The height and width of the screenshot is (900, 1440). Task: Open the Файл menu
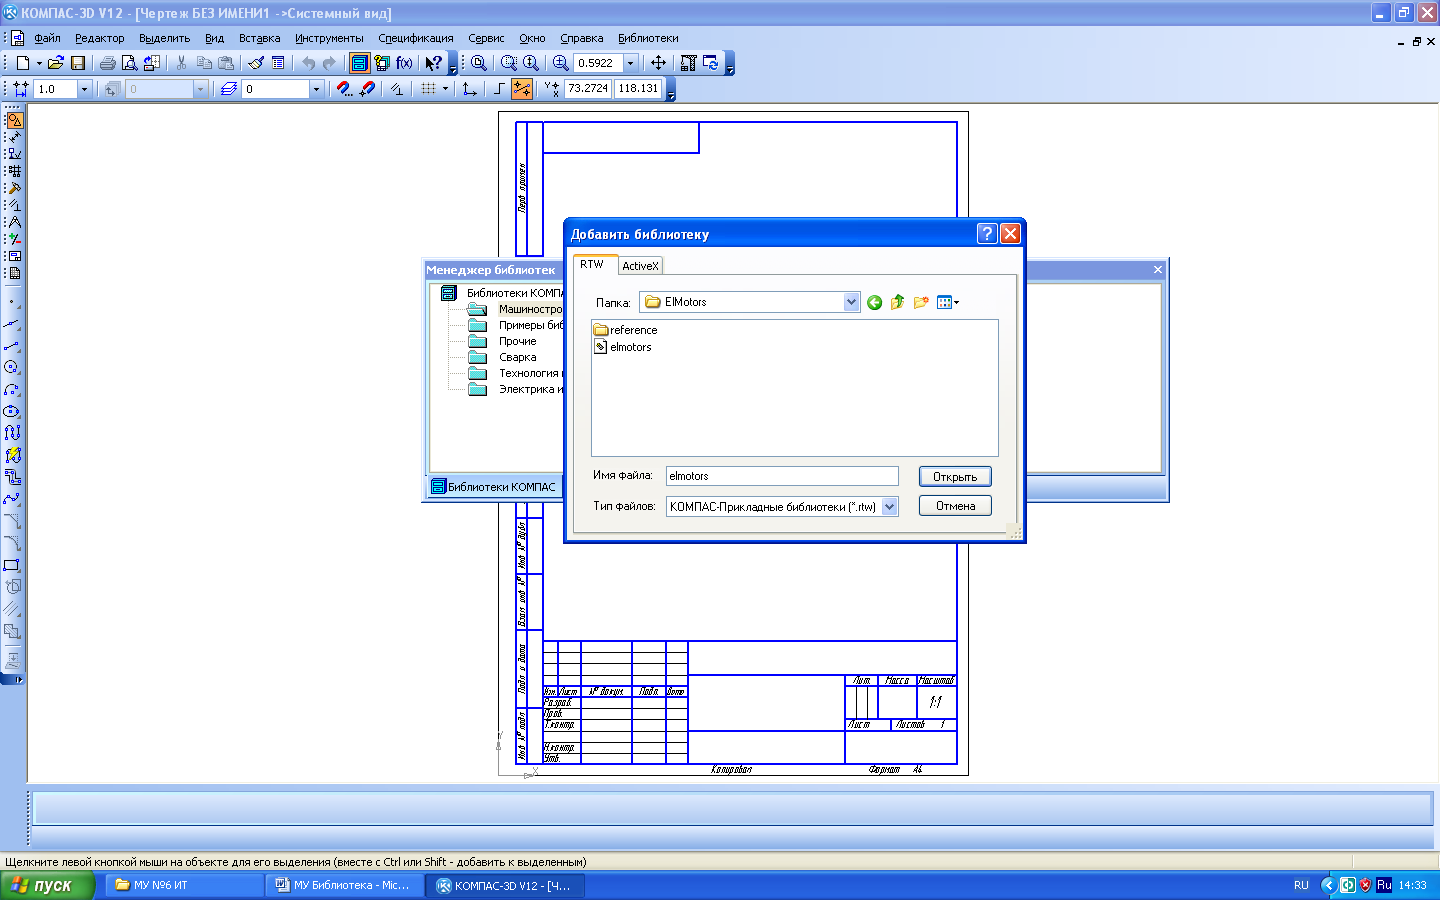click(x=47, y=38)
